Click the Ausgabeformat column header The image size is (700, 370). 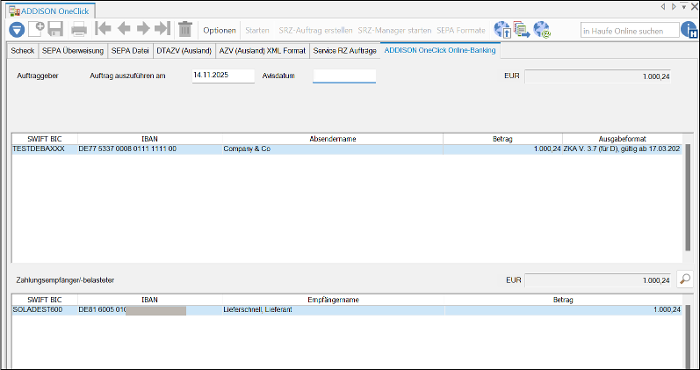[622, 139]
